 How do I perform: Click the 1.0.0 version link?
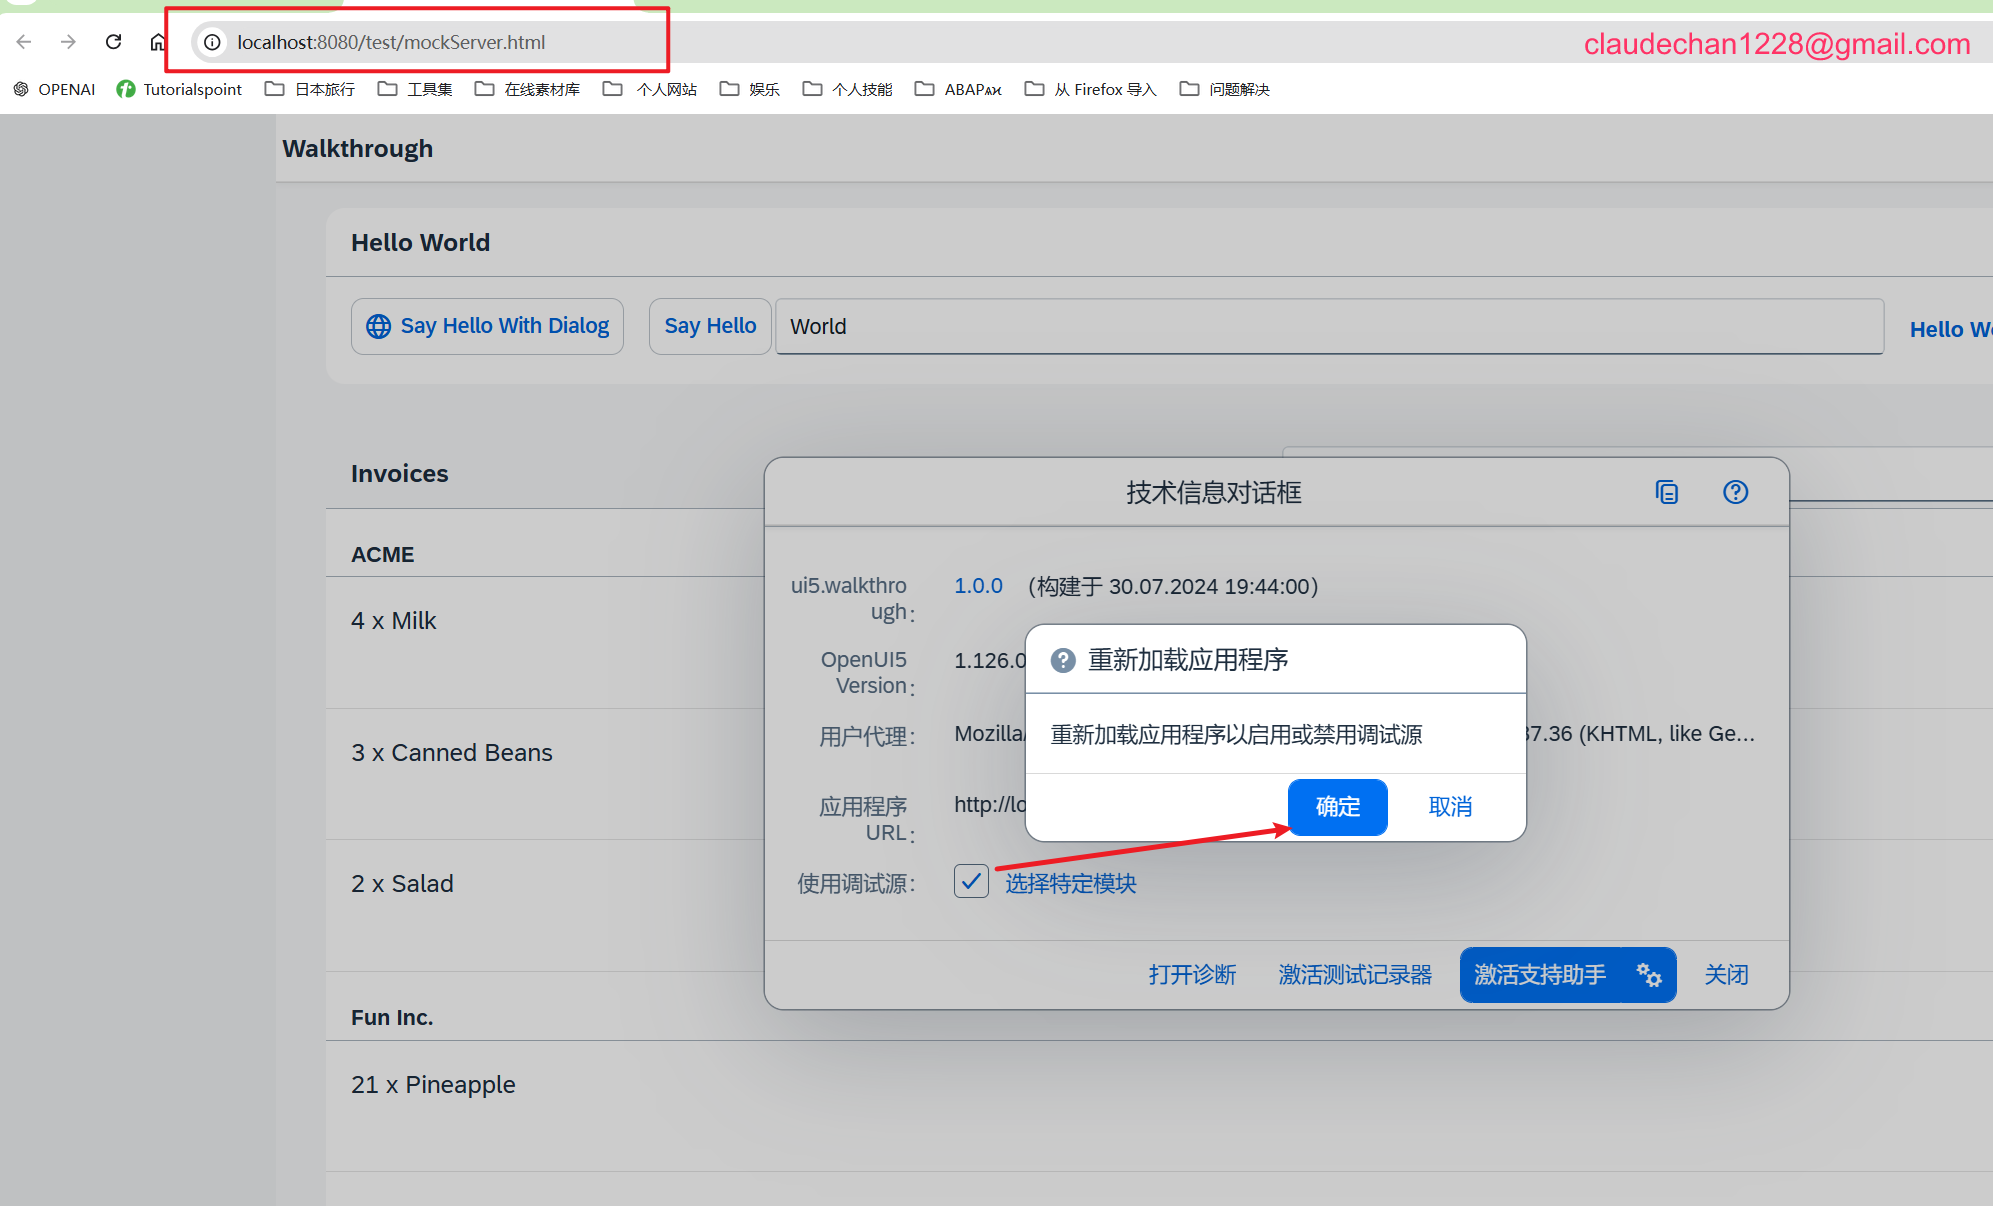pos(978,586)
